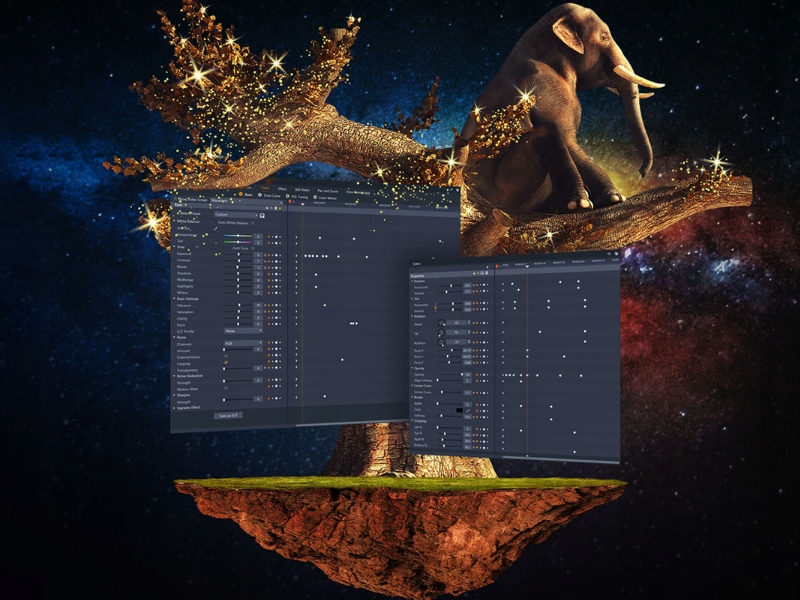
Task: Tick the Auto White Balance checkbox
Action: [x=253, y=223]
